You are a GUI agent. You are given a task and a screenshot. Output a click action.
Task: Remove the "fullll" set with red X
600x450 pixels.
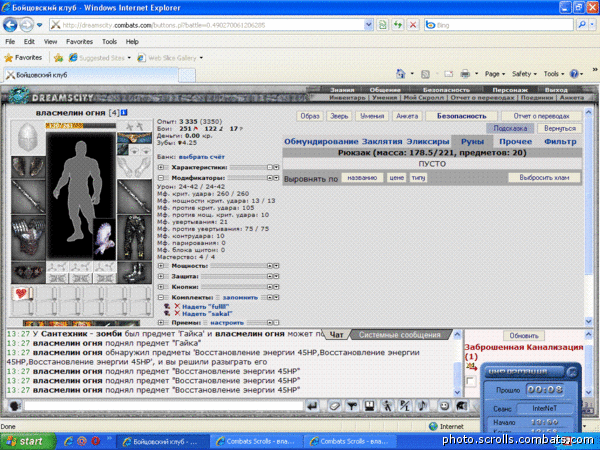177,306
